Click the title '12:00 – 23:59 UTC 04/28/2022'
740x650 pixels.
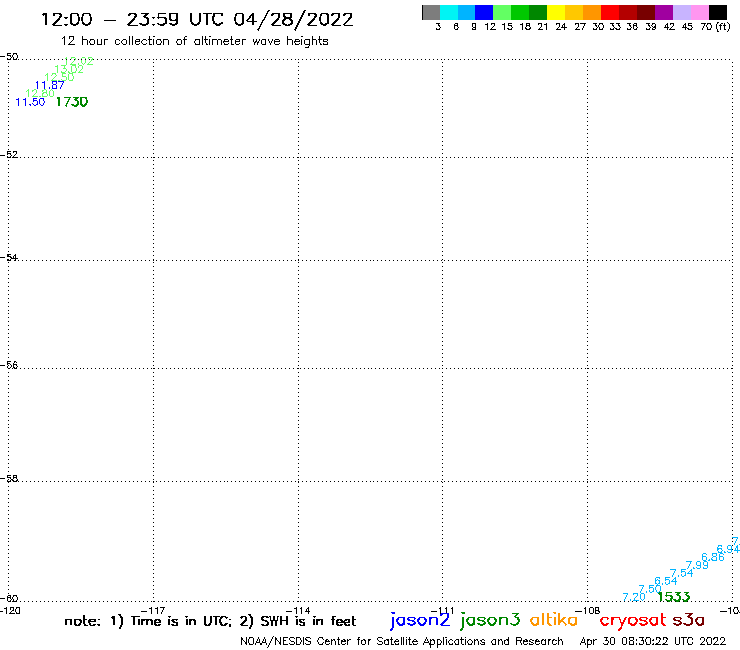click(197, 19)
